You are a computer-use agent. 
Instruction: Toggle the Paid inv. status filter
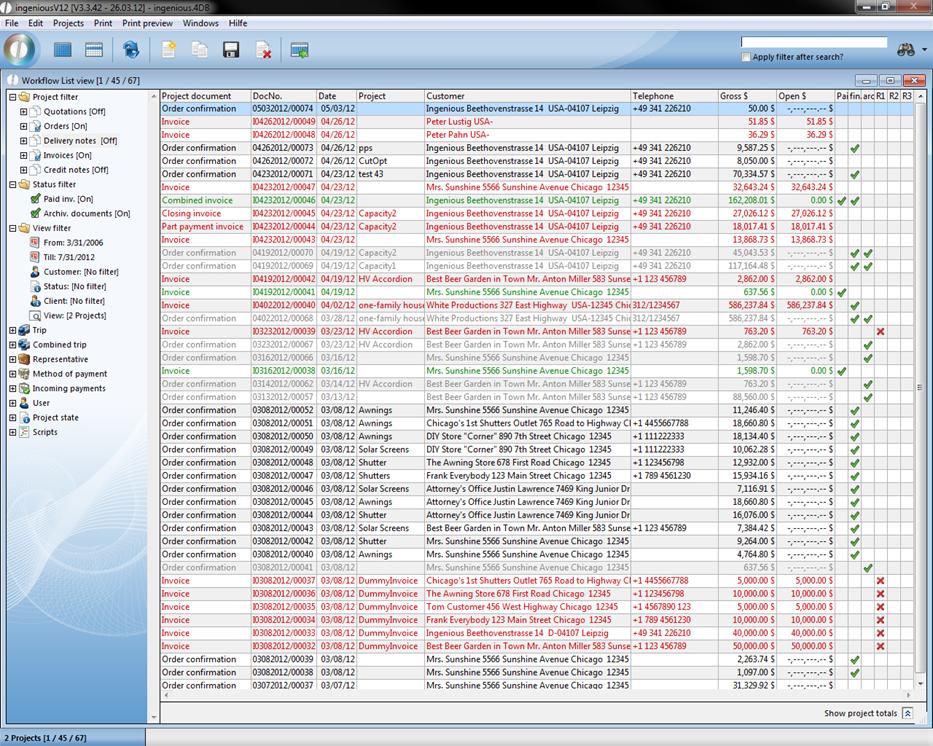pyautogui.click(x=36, y=199)
